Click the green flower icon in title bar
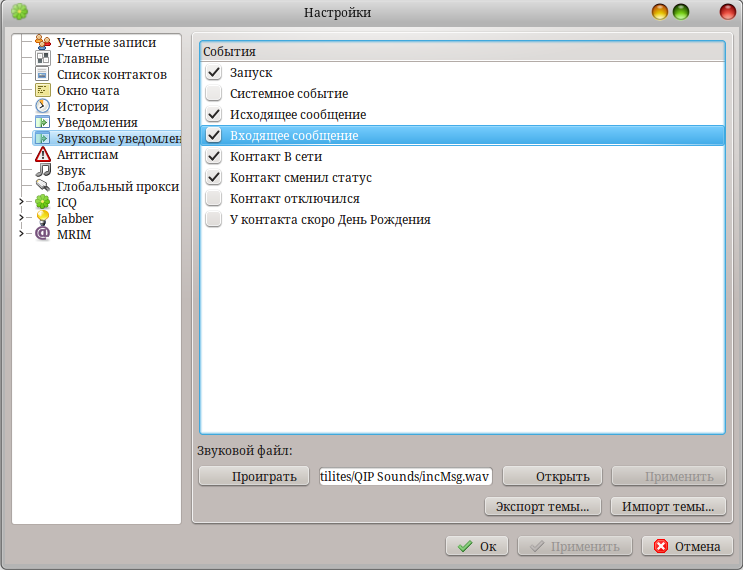Screen dimensions: 743x570 [x=19, y=12]
